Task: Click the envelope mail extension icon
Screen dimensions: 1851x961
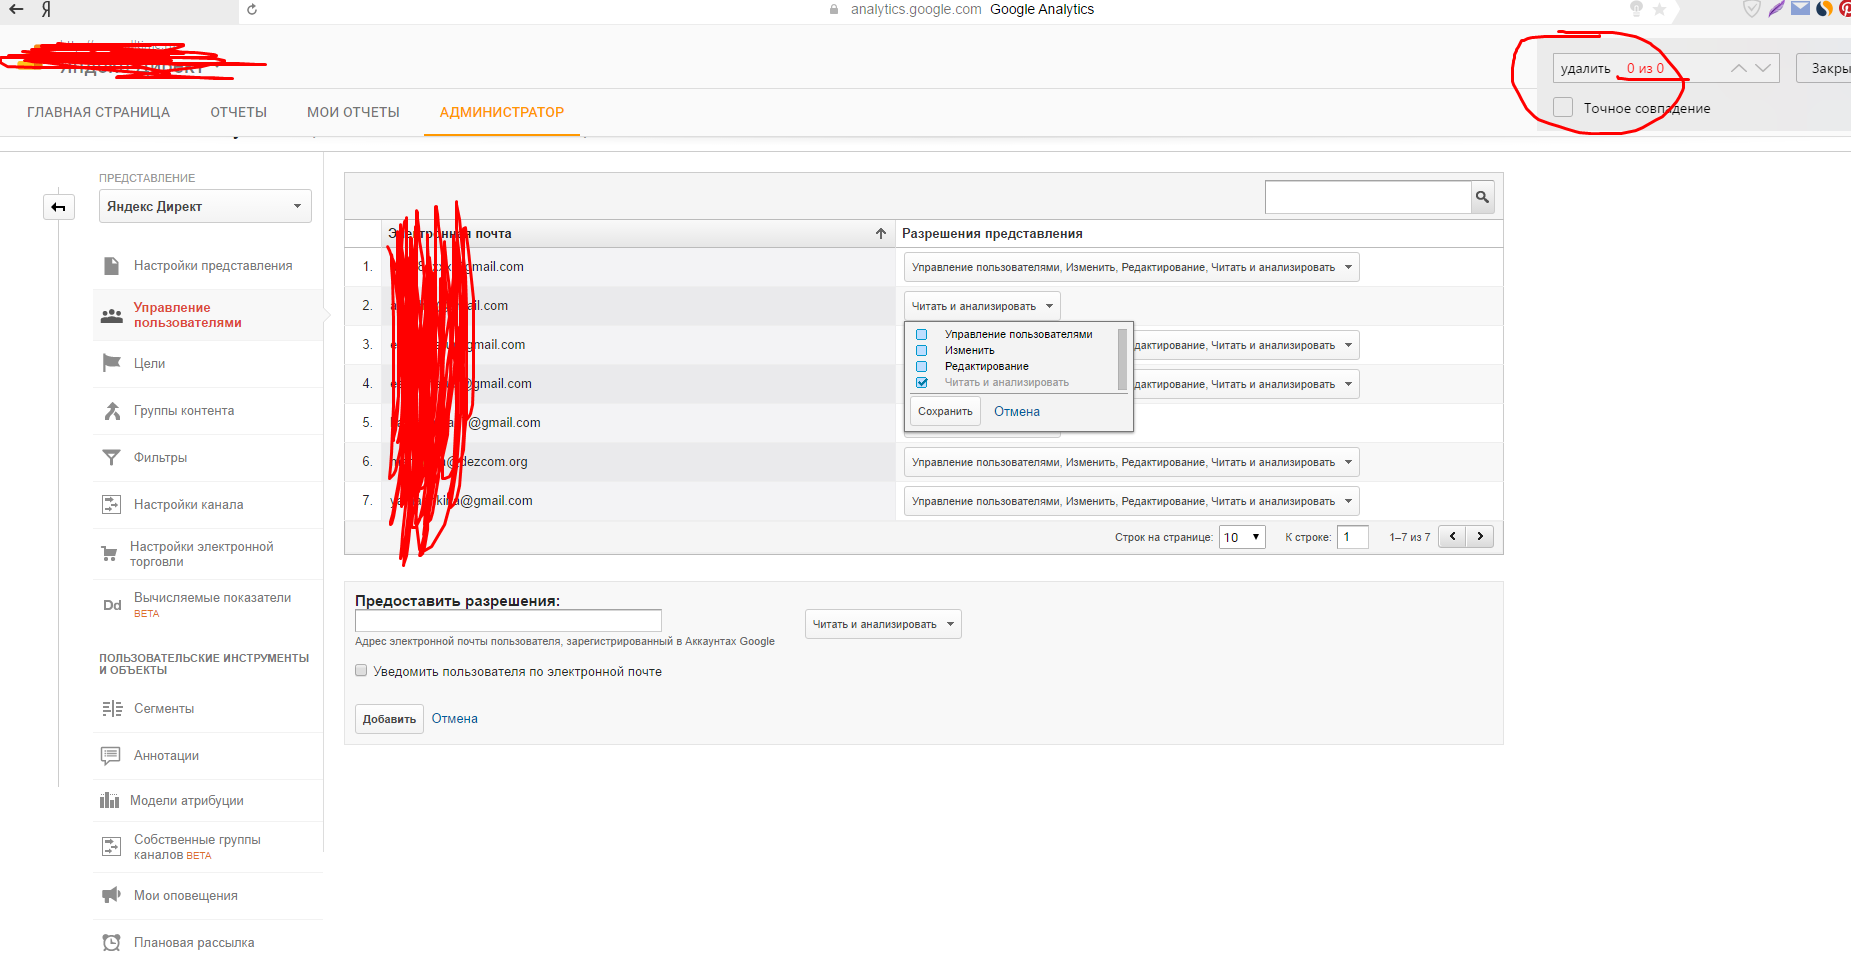Action: pos(1800,9)
